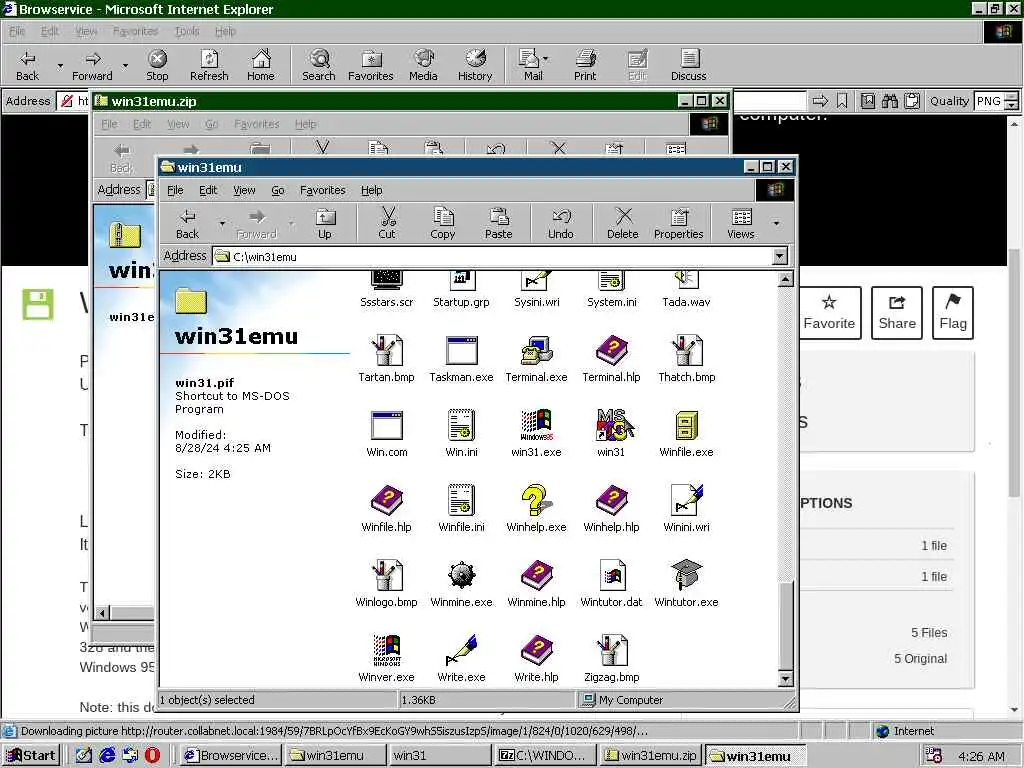1024x768 pixels.
Task: Click Copy in win31emu toolbar
Action: coord(442,223)
